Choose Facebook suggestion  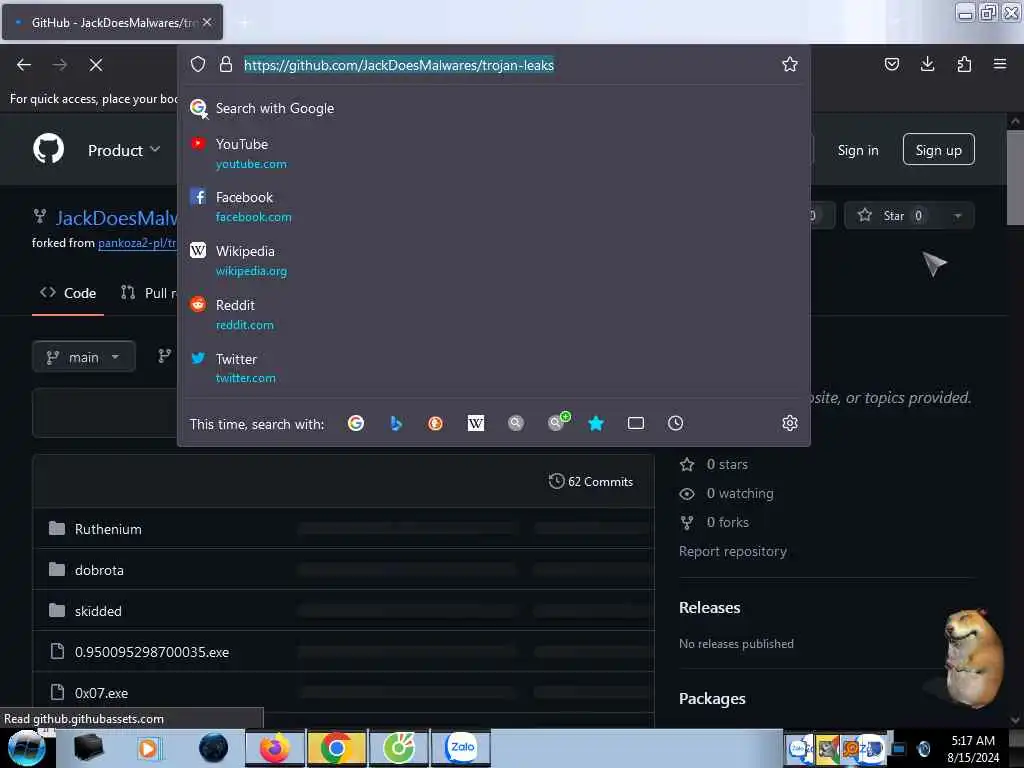coord(494,207)
